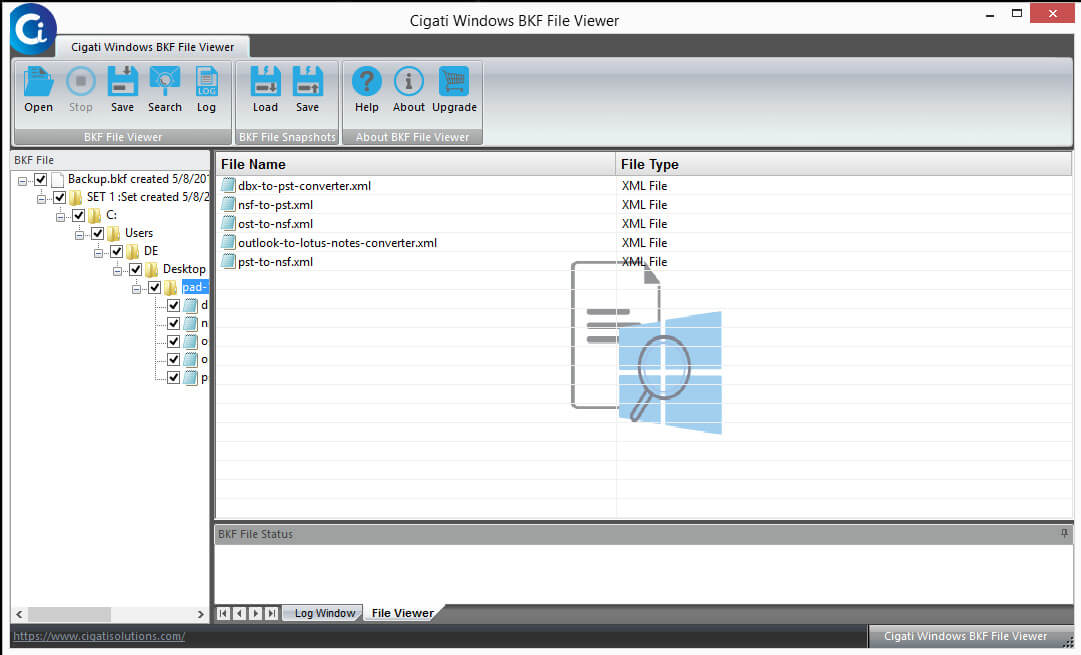This screenshot has height=655, width=1081.
Task: Uncheck the Backup.bkf root checkbox
Action: 41,179
